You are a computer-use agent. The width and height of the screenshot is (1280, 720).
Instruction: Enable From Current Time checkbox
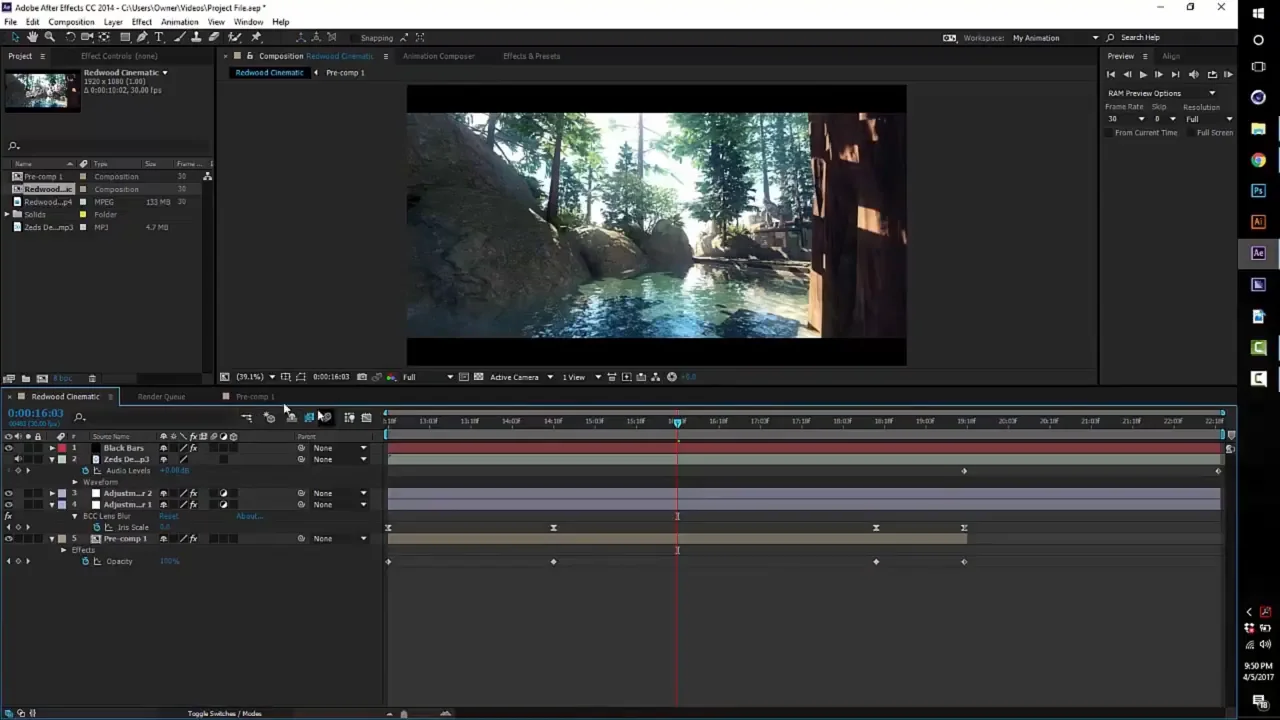(x=1109, y=132)
